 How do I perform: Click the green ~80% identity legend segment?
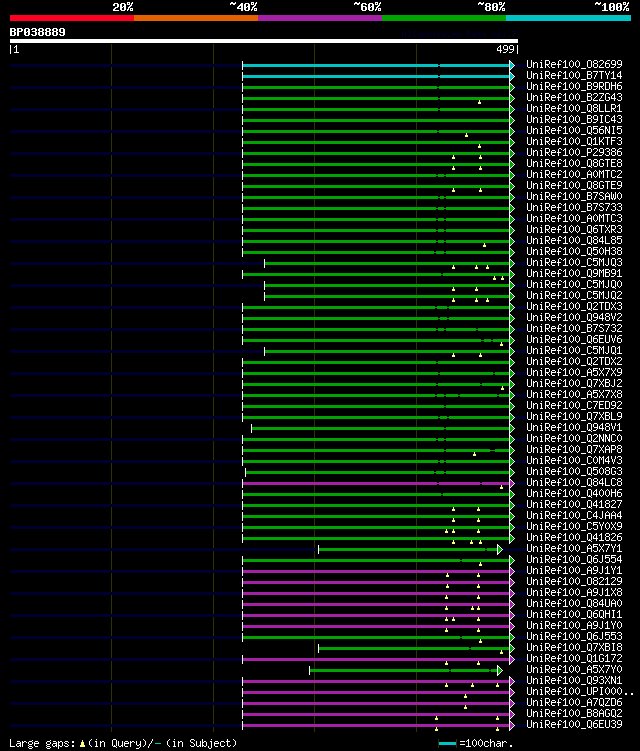[x=444, y=18]
